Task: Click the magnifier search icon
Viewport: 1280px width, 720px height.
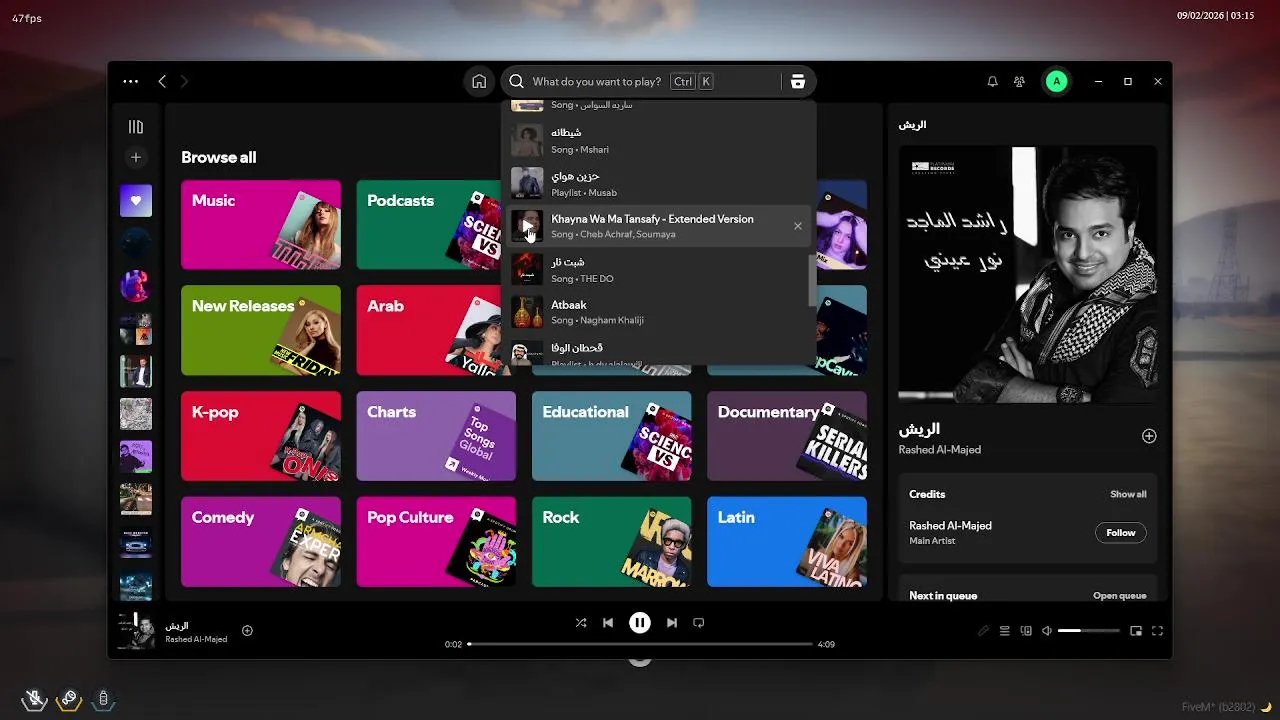Action: point(517,82)
